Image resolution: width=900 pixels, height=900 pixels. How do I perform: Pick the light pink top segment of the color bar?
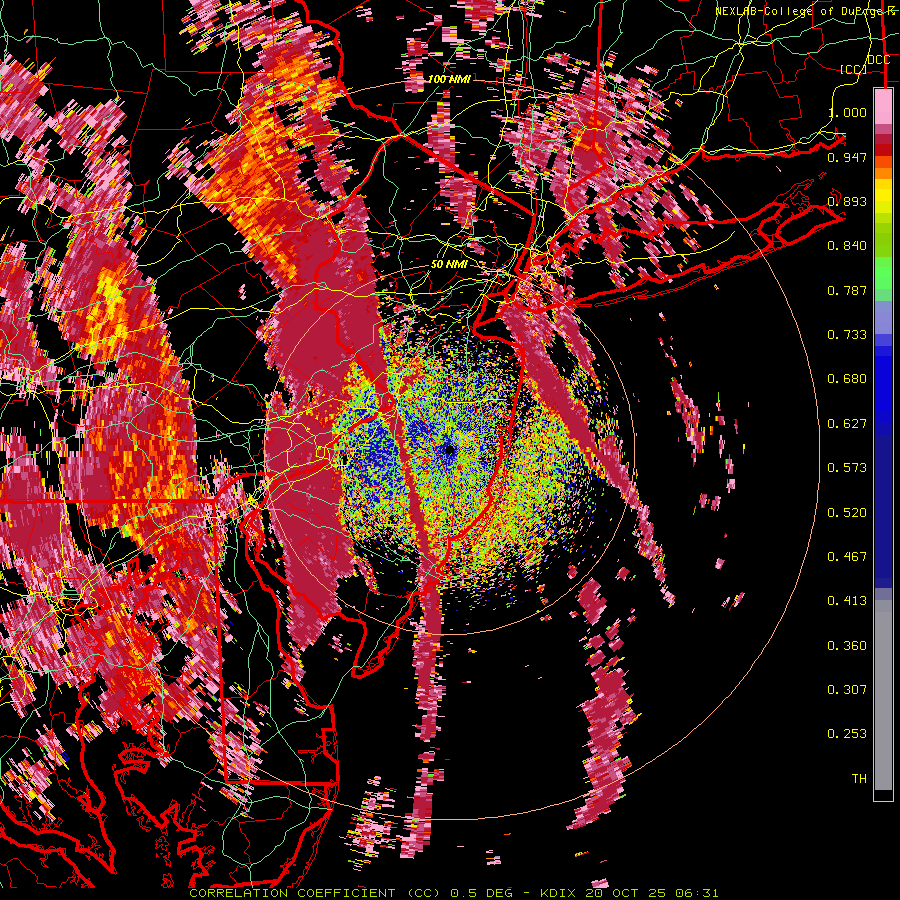[883, 106]
